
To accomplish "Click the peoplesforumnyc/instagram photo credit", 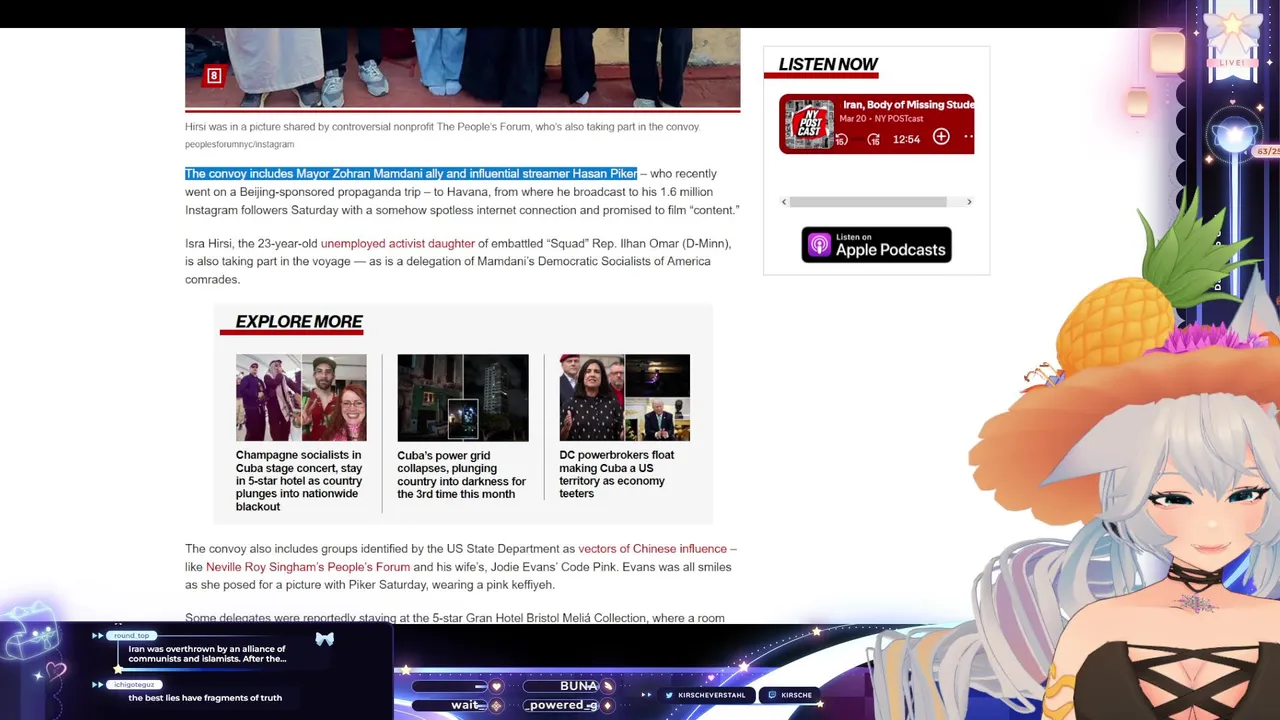I will click(x=239, y=145).
